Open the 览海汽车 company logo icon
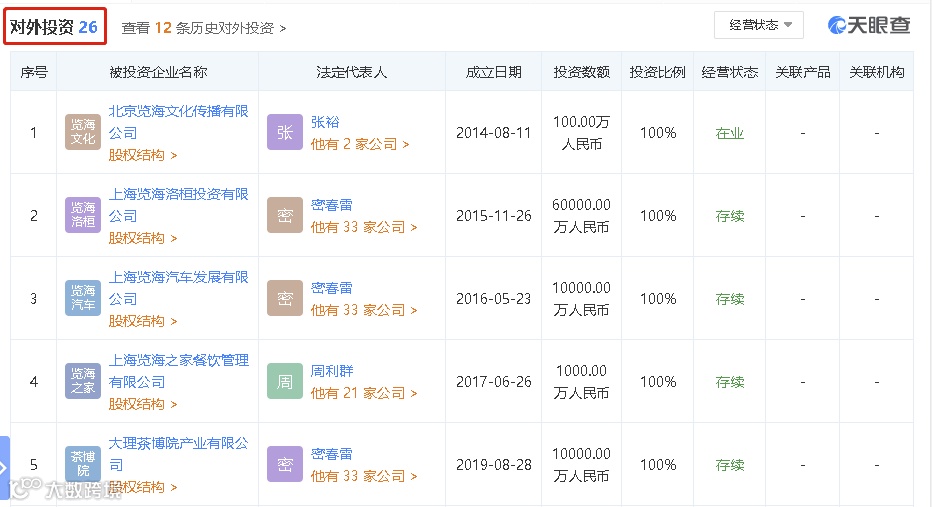Viewport: 932px width, 507px height. pyautogui.click(x=83, y=298)
